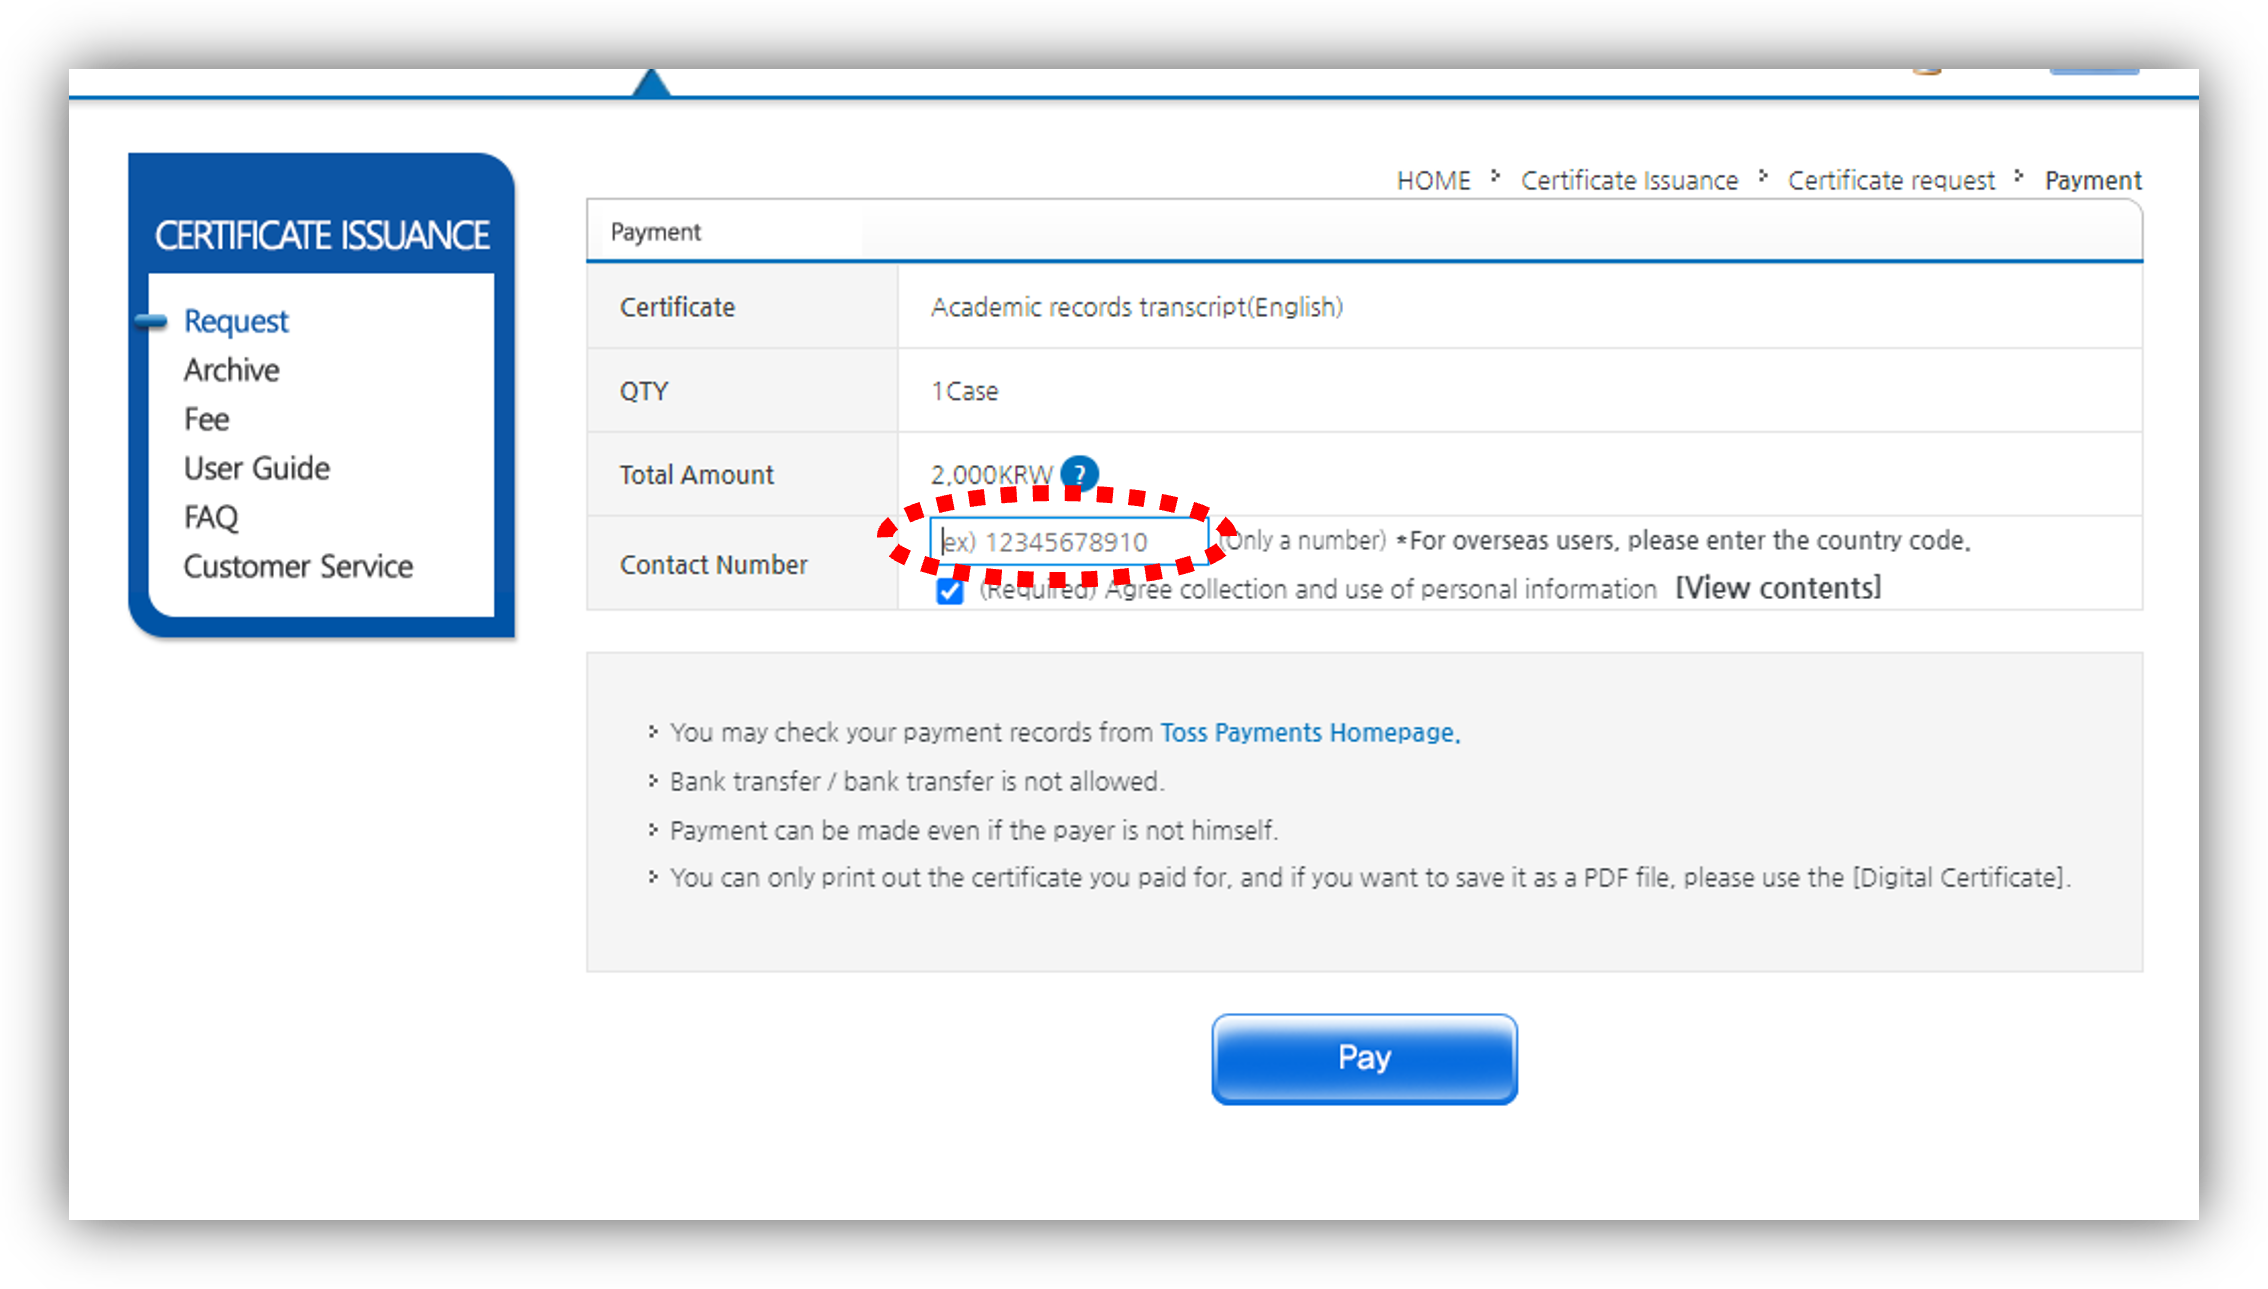The width and height of the screenshot is (2268, 1289).
Task: Open the Toss Payments Homepage link
Action: 1309,732
